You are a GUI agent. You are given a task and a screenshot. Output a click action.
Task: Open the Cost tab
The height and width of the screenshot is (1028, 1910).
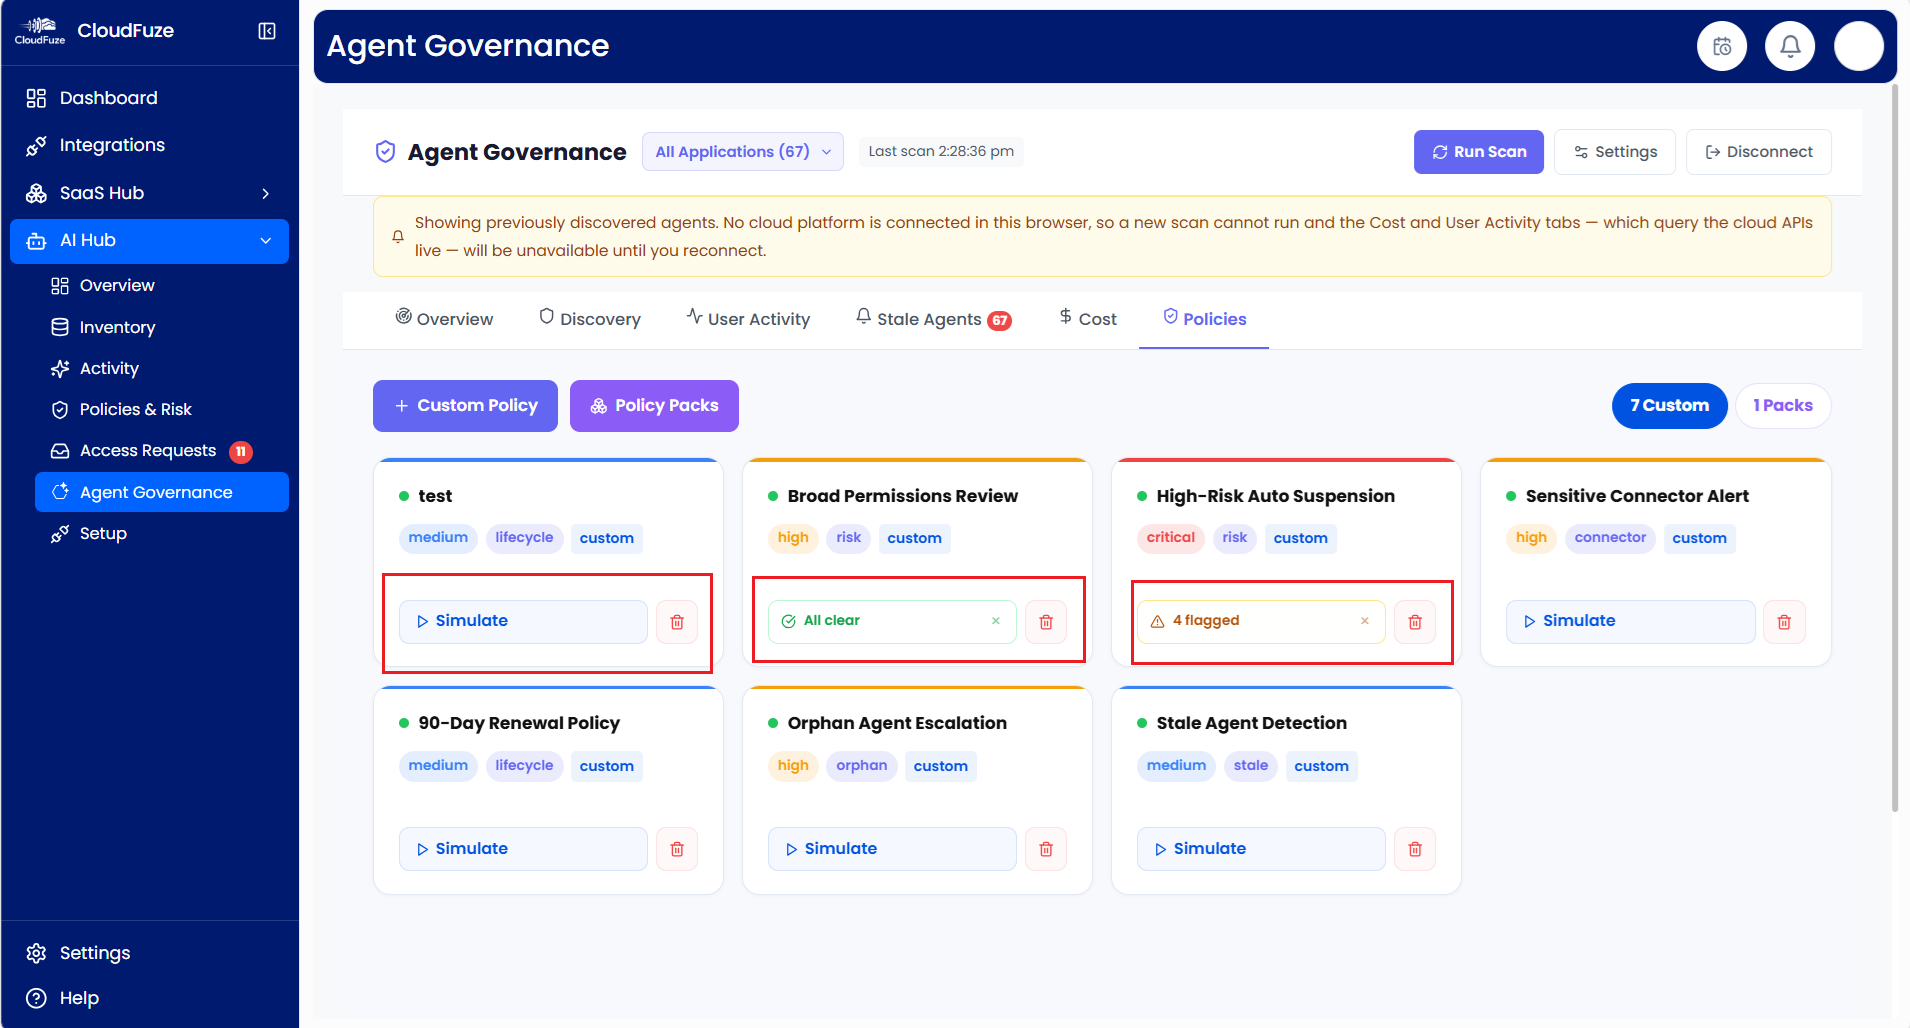(1088, 319)
